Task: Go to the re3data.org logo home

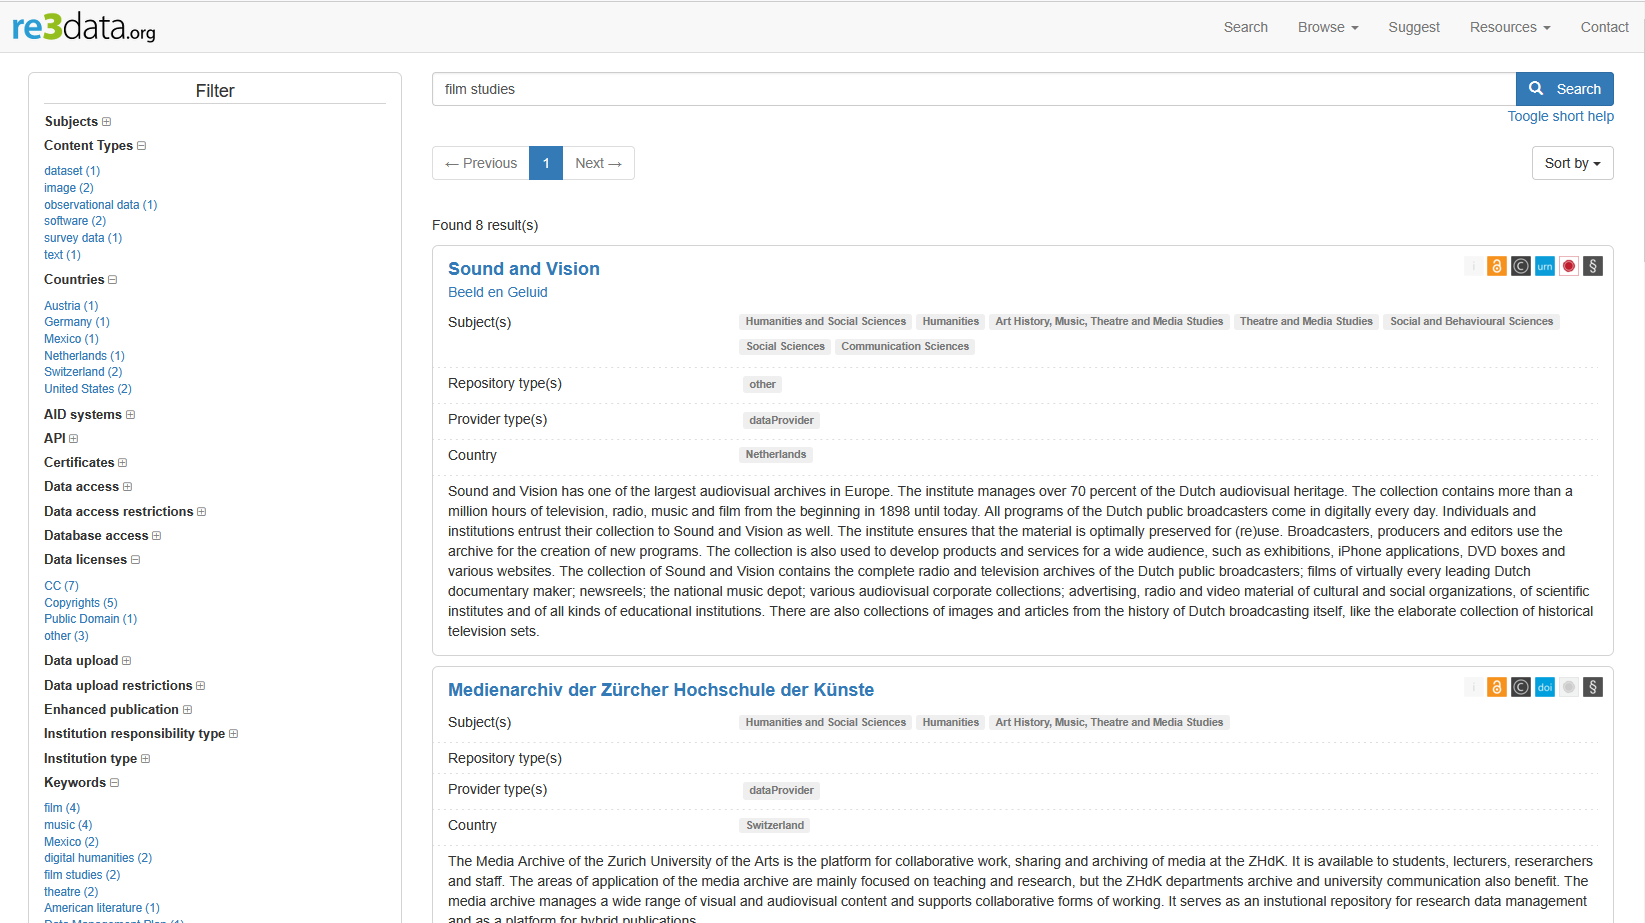Action: point(84,27)
